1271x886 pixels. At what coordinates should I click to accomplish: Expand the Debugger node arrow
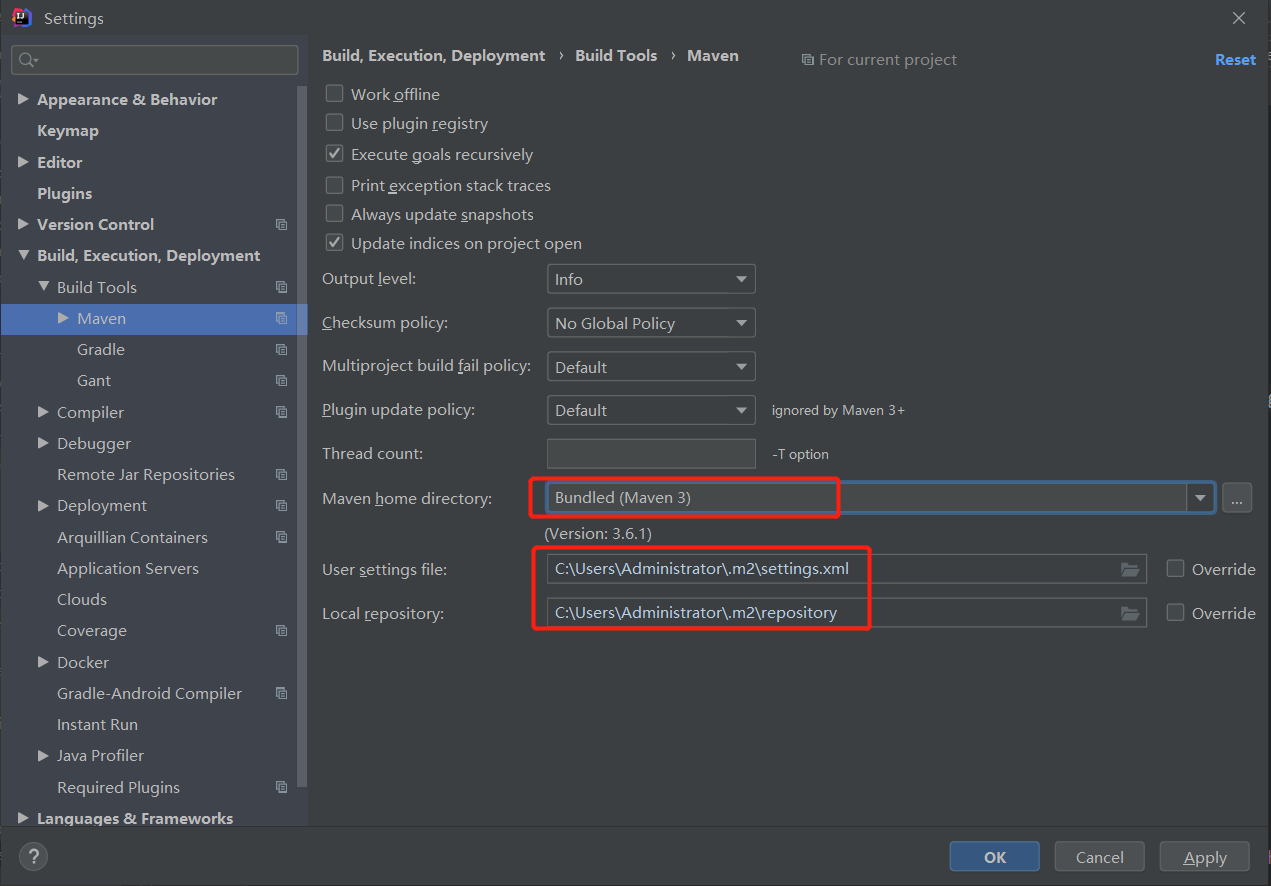(x=43, y=443)
